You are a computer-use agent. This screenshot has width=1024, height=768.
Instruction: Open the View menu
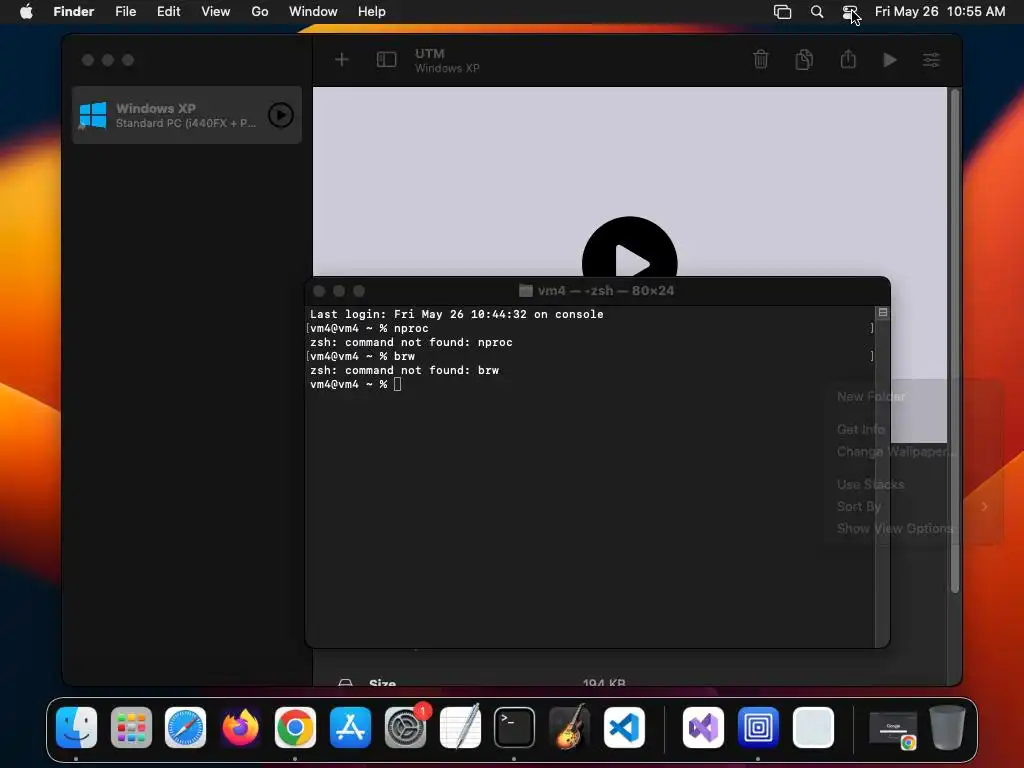pos(216,11)
